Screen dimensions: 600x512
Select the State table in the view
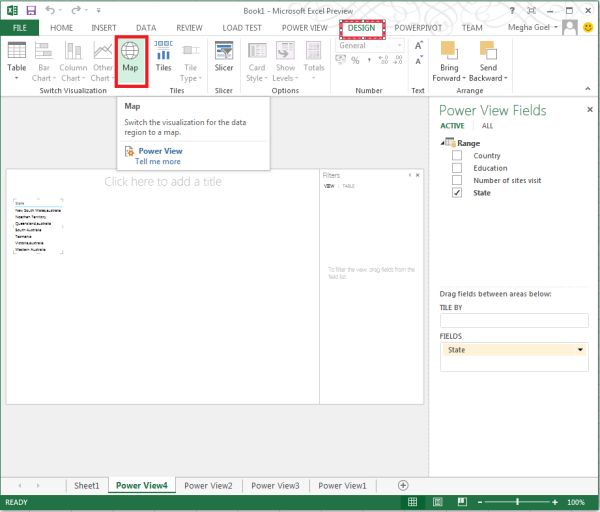[38, 226]
